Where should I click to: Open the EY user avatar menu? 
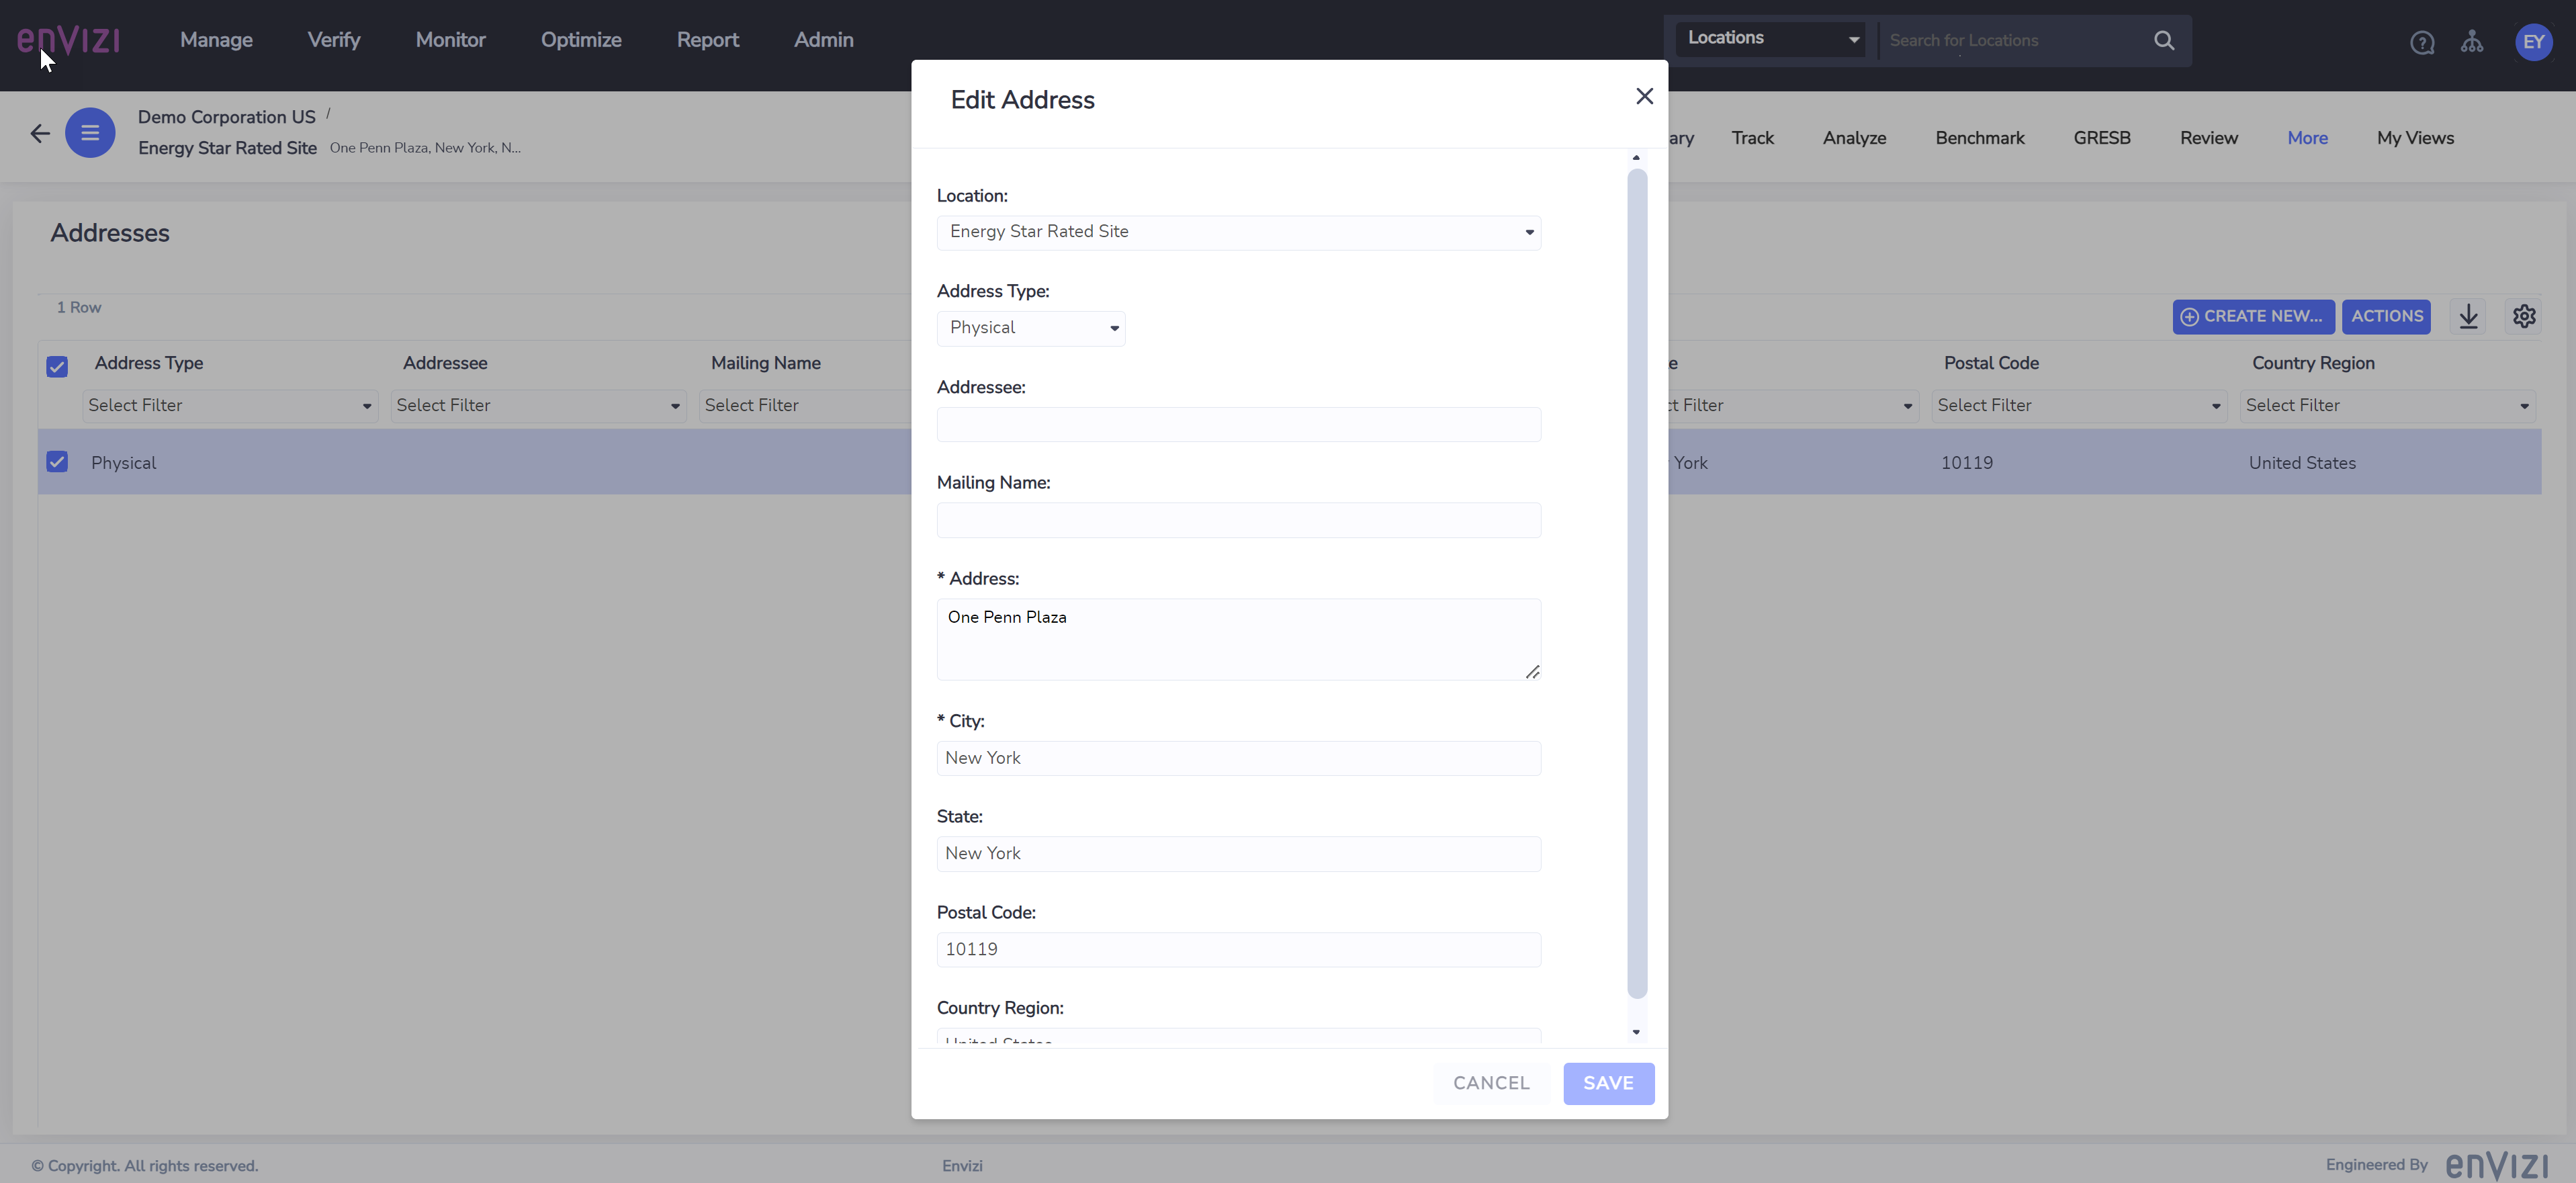tap(2533, 42)
